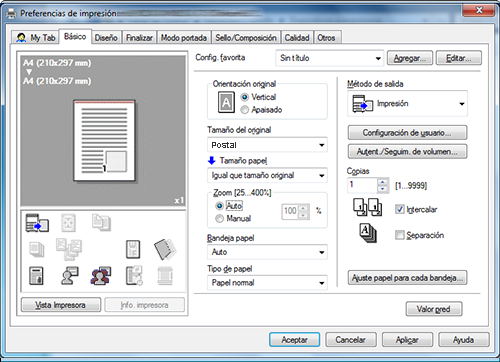Image resolution: width=500 pixels, height=362 pixels.
Task: Open the Modo portada tab
Action: pyautogui.click(x=184, y=38)
